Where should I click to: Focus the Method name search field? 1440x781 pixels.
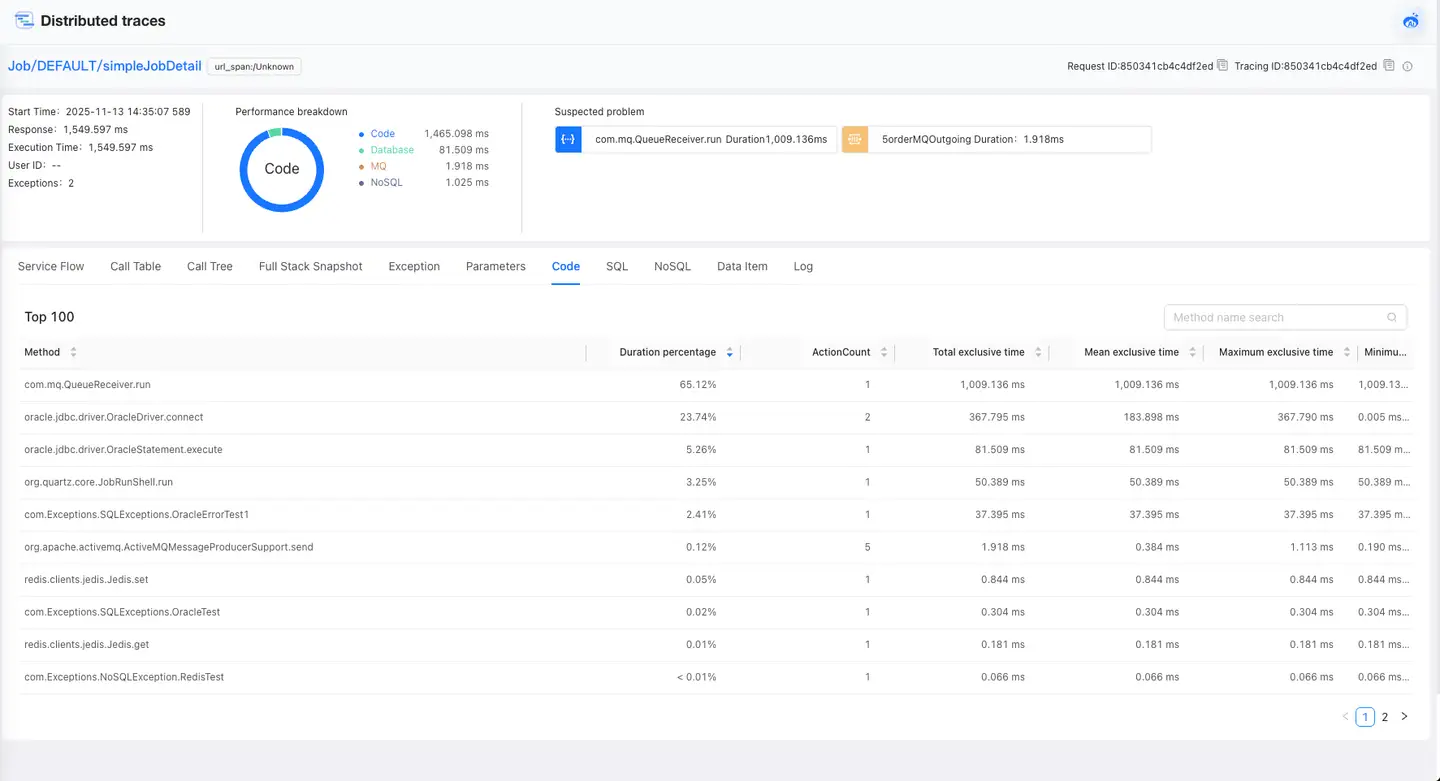[x=1275, y=318]
